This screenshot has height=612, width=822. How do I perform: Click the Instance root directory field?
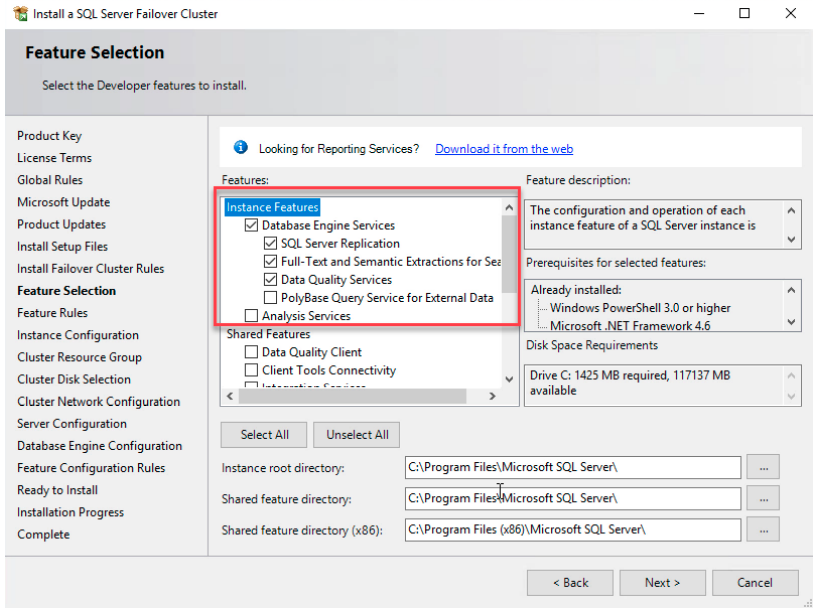click(573, 467)
